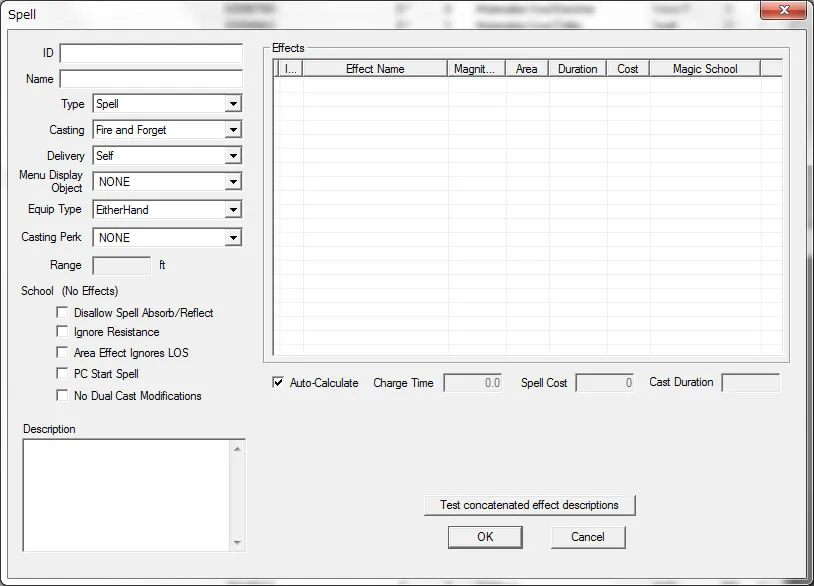Uncheck the Auto-Calculate checkbox
This screenshot has height=586, width=814.
click(278, 383)
